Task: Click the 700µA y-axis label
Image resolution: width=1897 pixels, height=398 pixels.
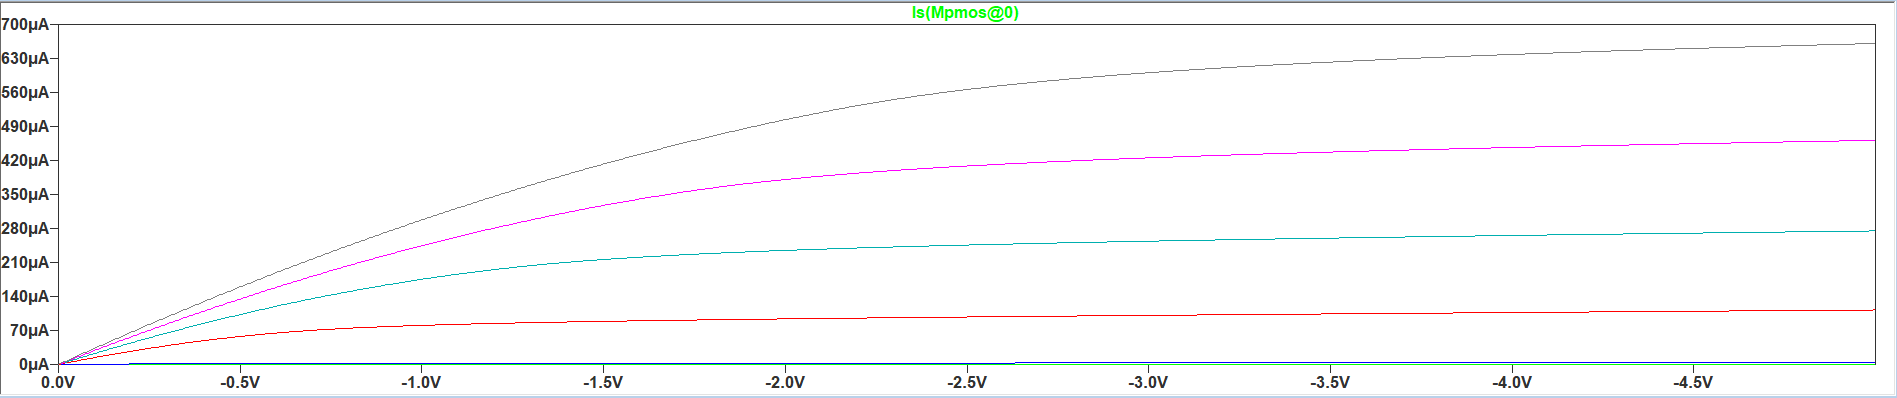Action: pos(25,25)
